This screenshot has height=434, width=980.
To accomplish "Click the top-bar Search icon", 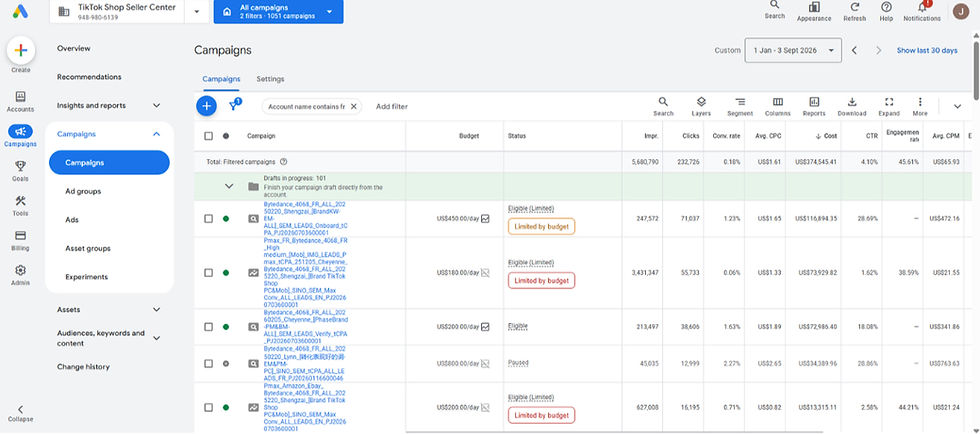I will pyautogui.click(x=774, y=5).
